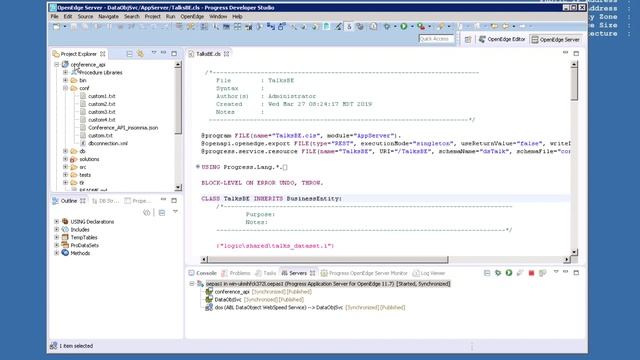Maximize the Servers view panel
The width and height of the screenshot is (640, 360).
click(x=576, y=272)
